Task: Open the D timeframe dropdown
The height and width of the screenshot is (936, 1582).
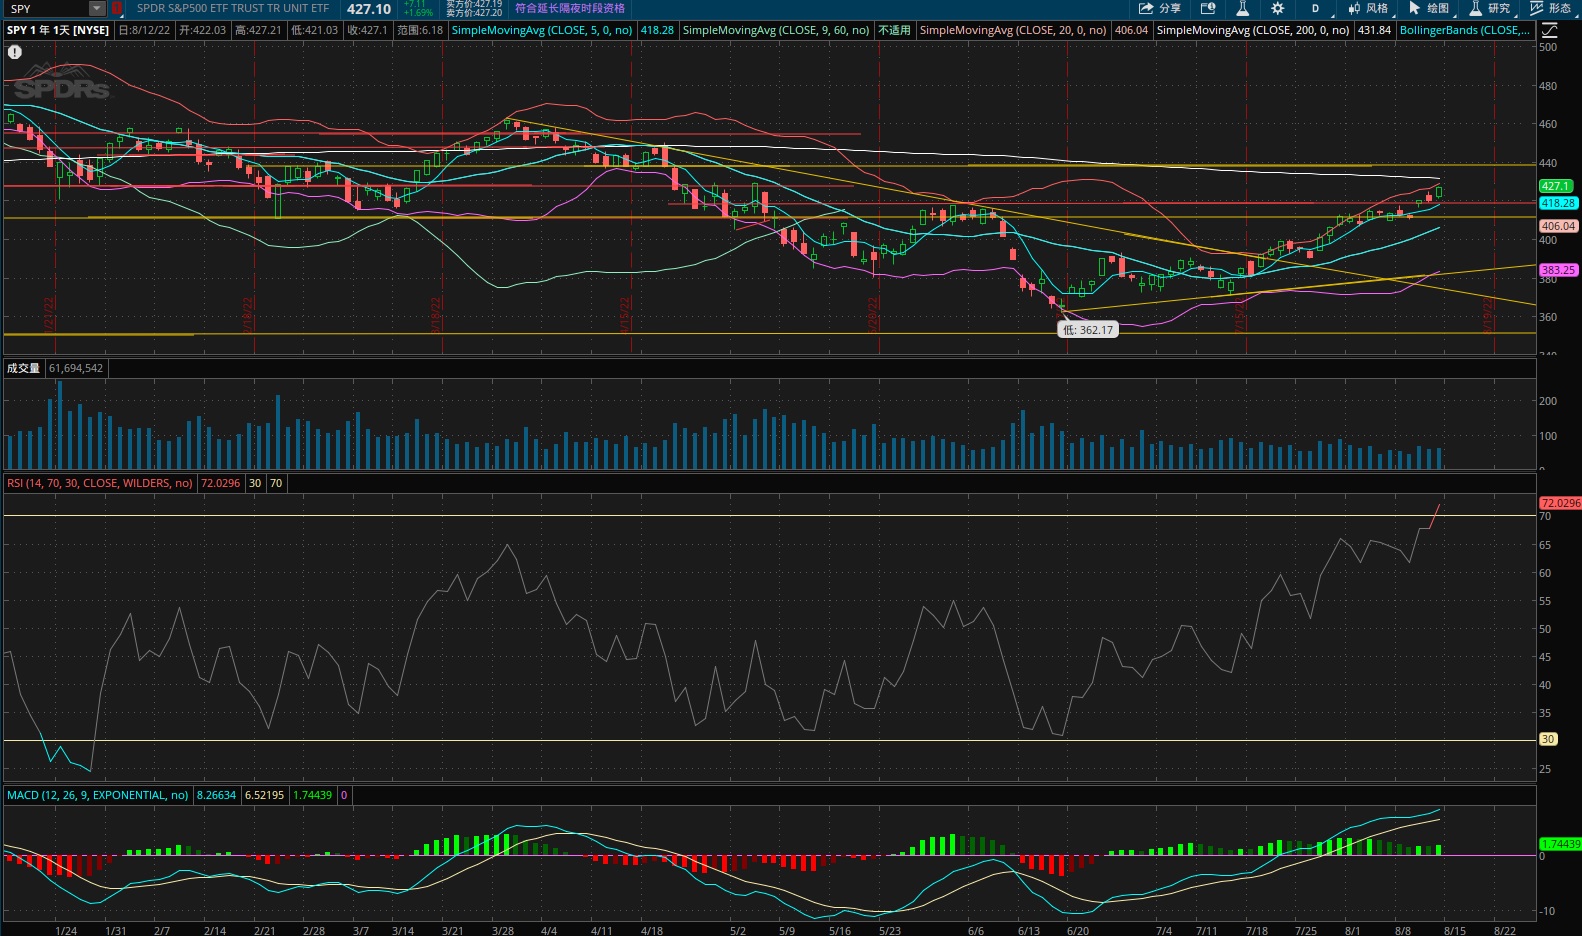Action: [x=1317, y=8]
